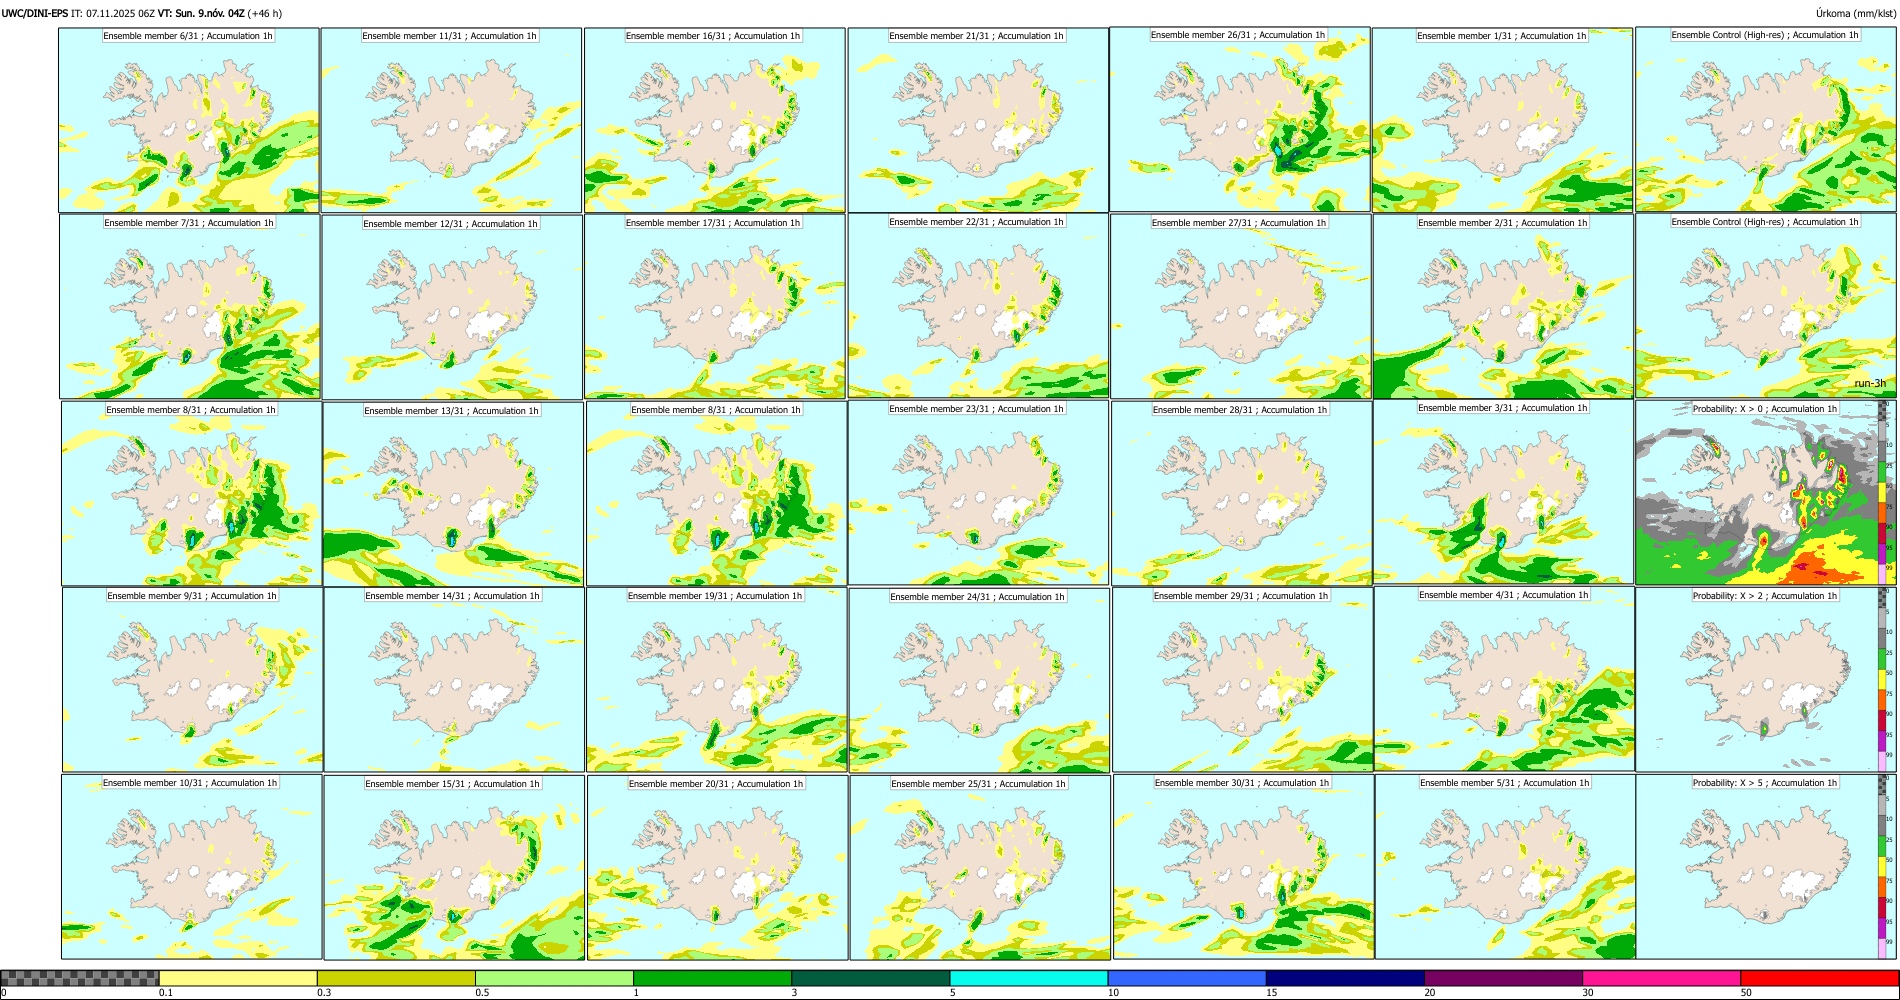Click label 'Ensemble member 4/31 ; Accumulation 1h'

click(1504, 595)
